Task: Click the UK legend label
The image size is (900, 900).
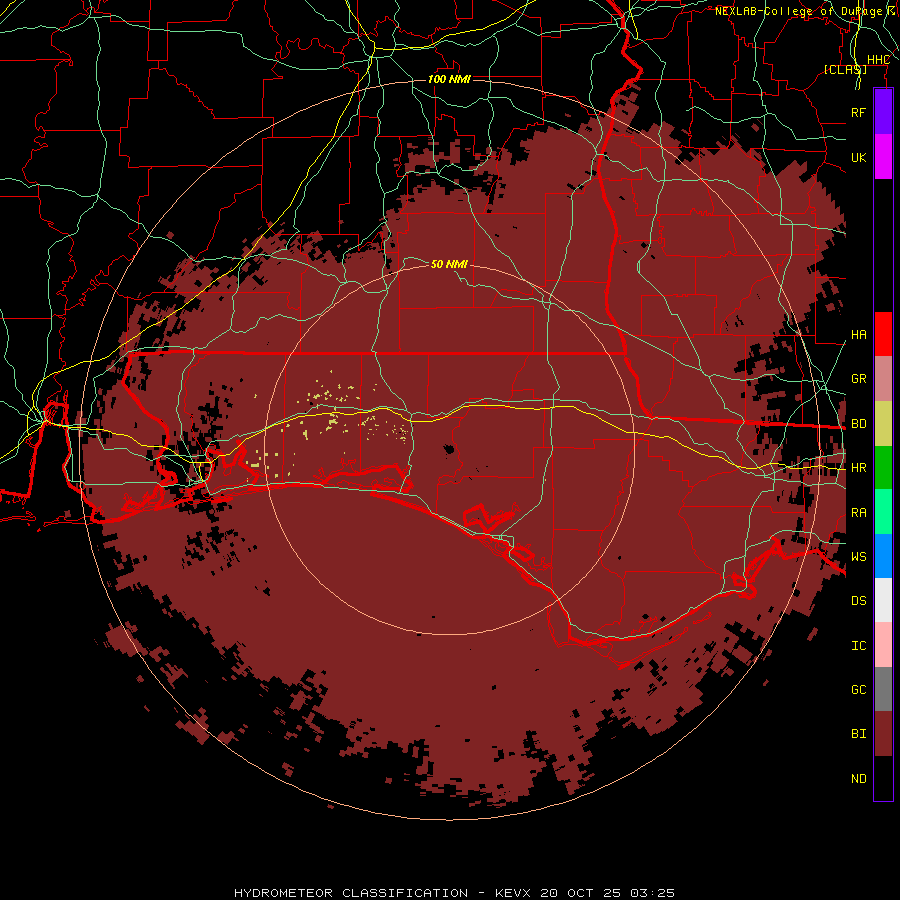Action: pos(859,157)
